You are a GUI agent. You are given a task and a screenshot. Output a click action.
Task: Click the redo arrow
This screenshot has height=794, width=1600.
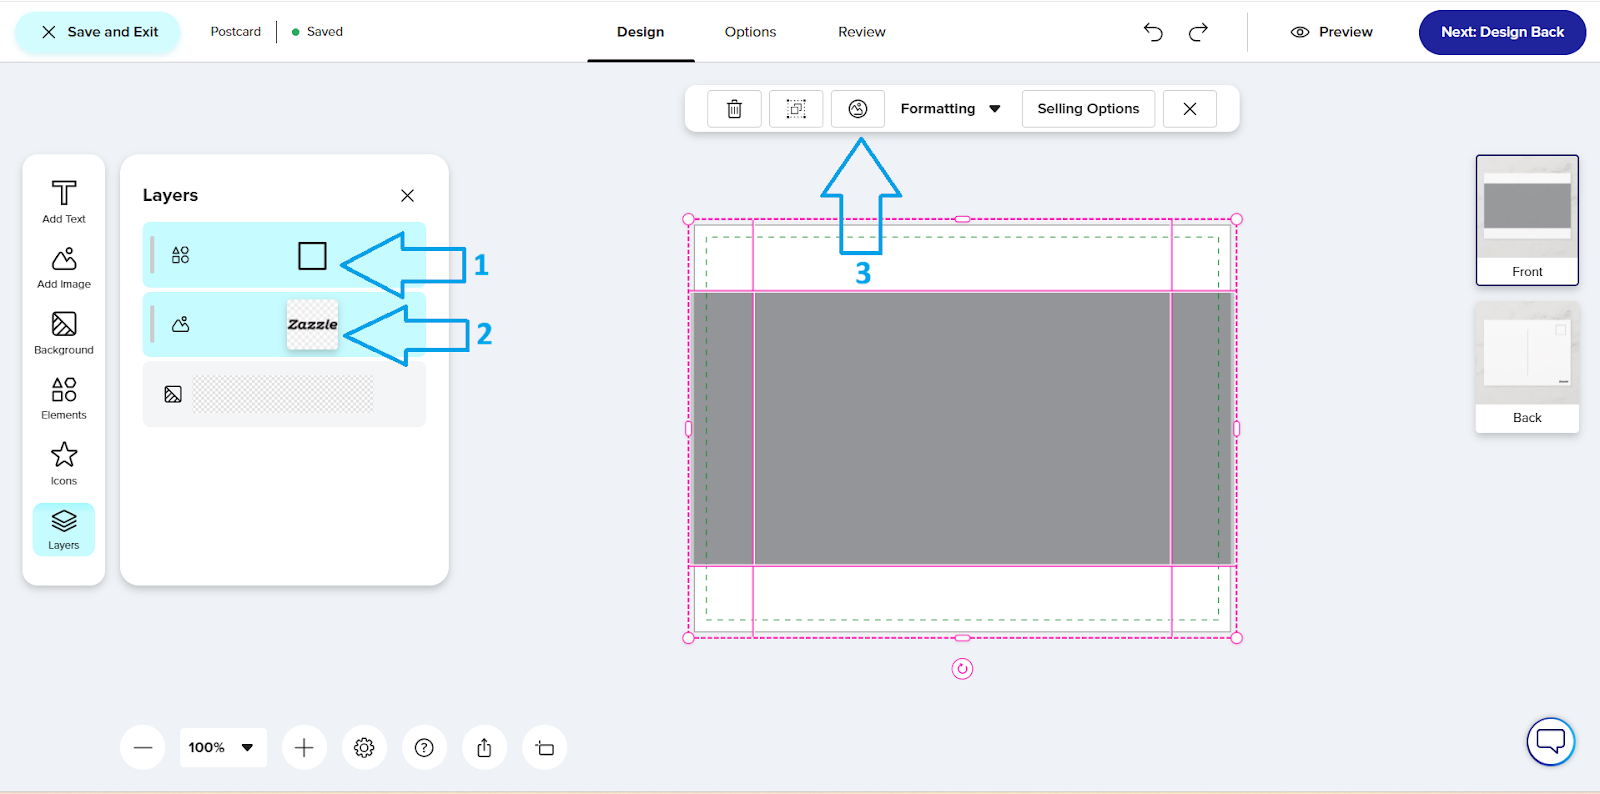[1198, 32]
